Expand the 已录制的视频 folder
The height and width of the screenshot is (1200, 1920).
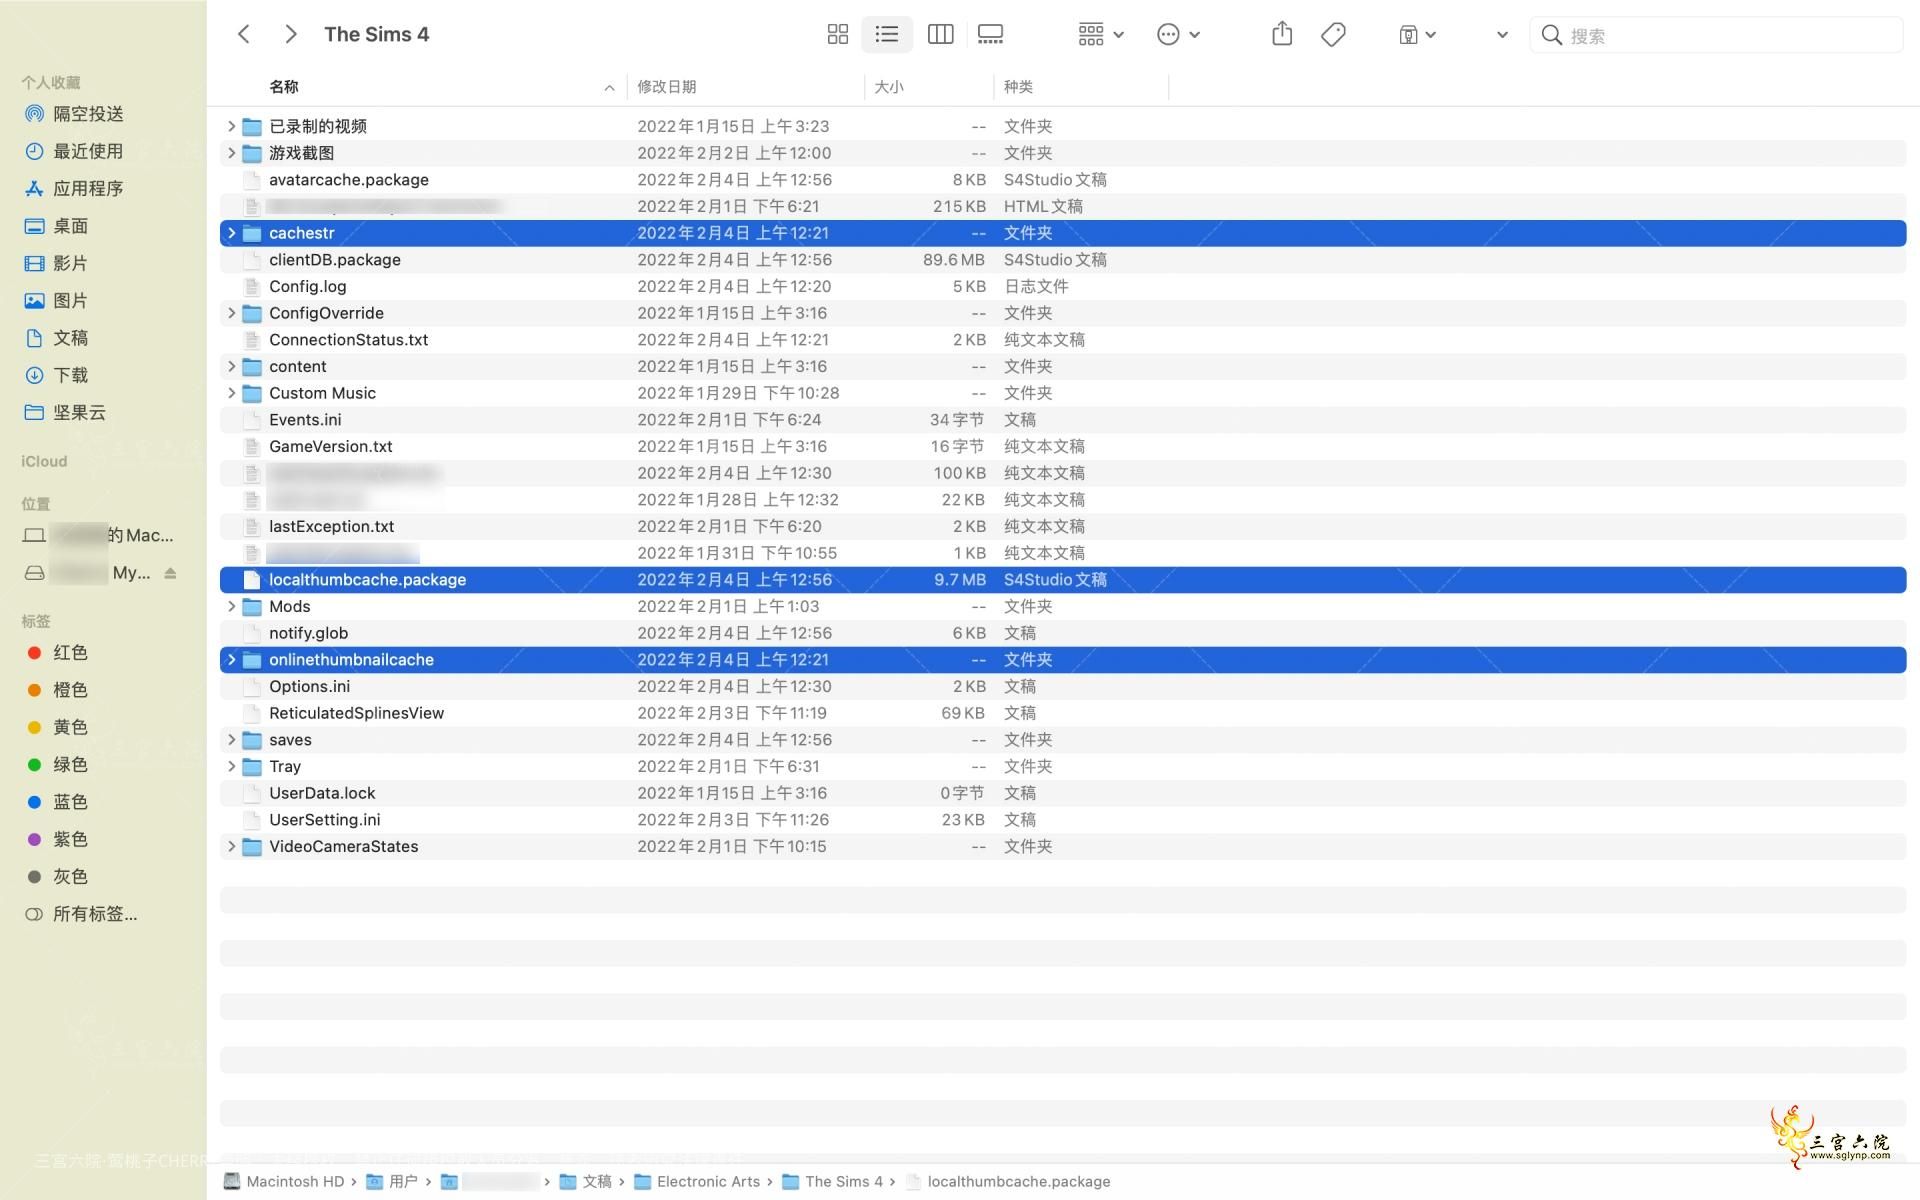pos(231,126)
